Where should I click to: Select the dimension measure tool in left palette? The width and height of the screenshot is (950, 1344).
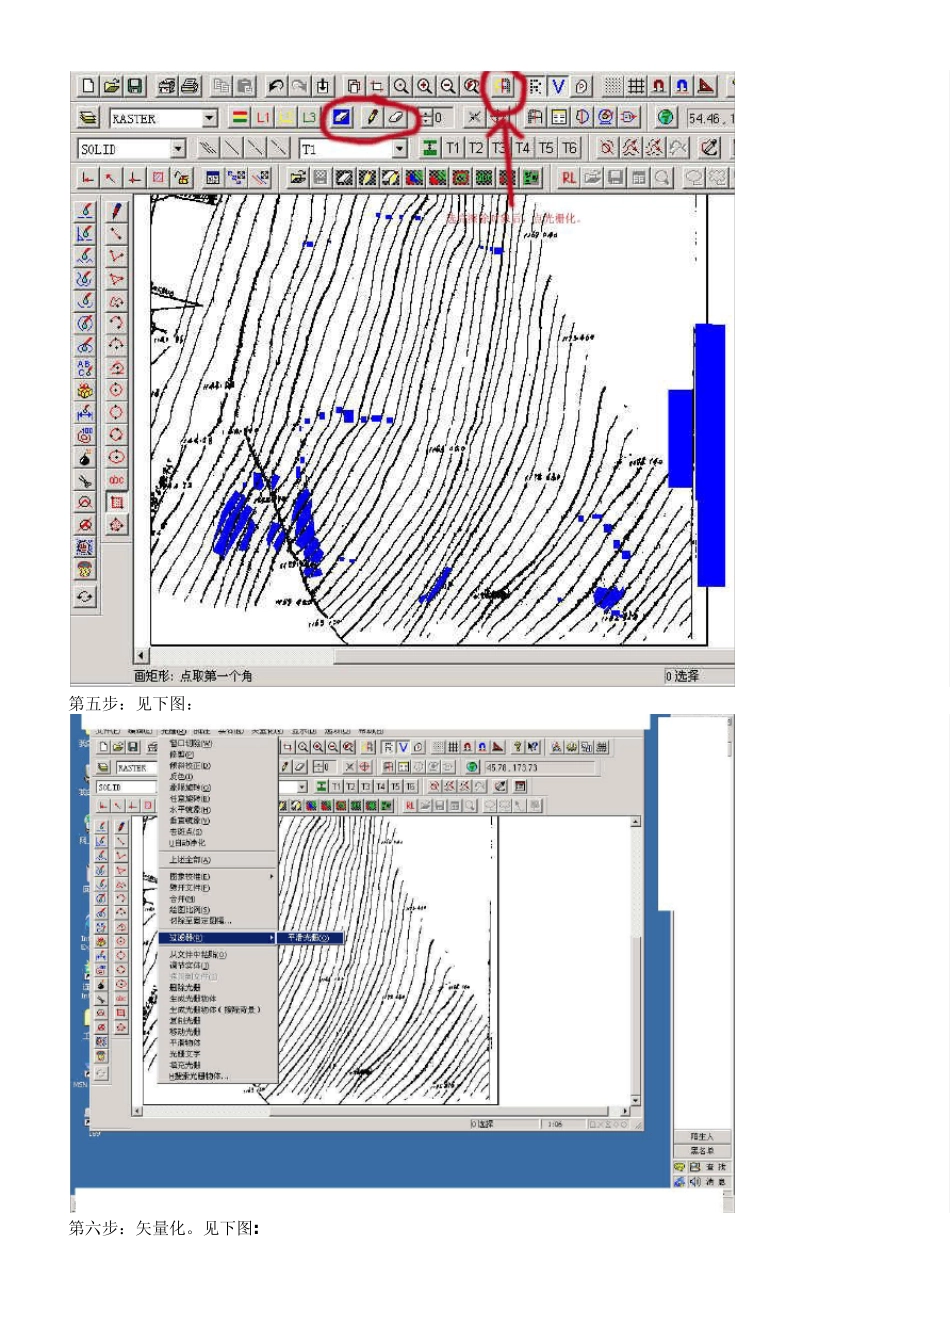85,412
